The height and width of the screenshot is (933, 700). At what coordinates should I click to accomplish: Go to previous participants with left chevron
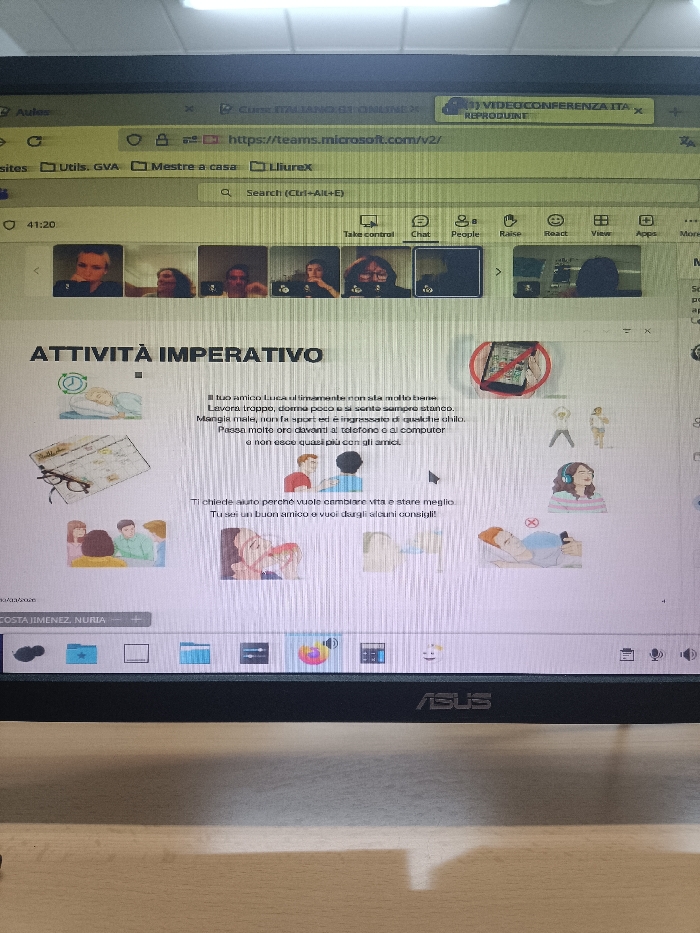(x=36, y=271)
